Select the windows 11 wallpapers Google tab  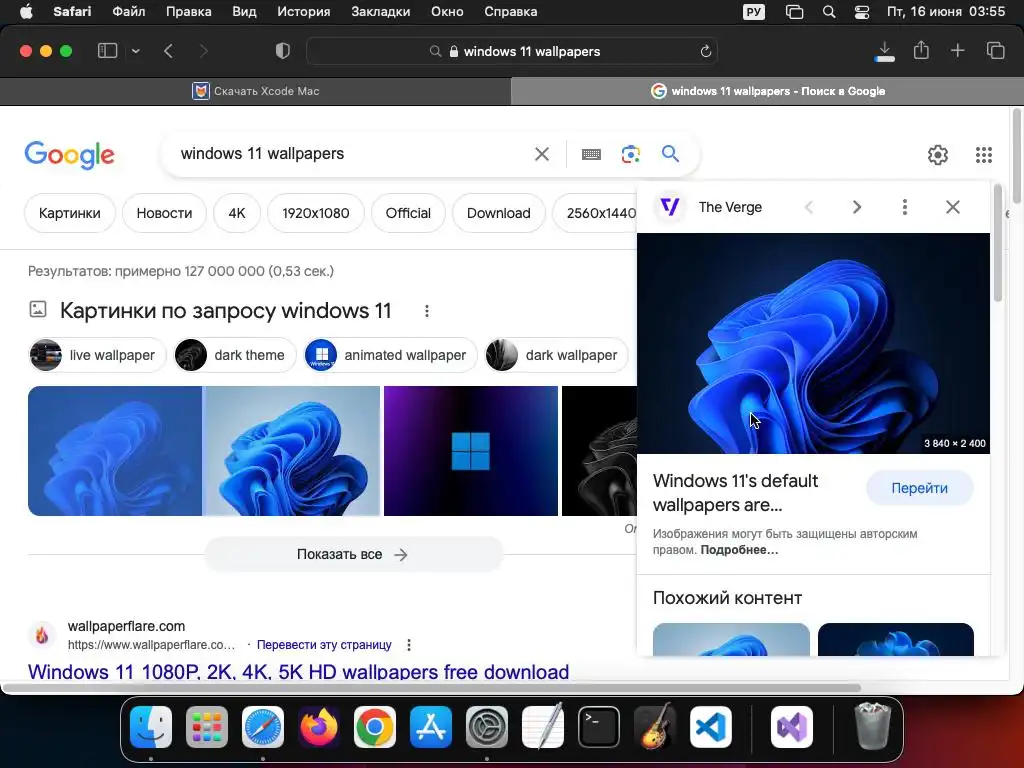coord(767,91)
